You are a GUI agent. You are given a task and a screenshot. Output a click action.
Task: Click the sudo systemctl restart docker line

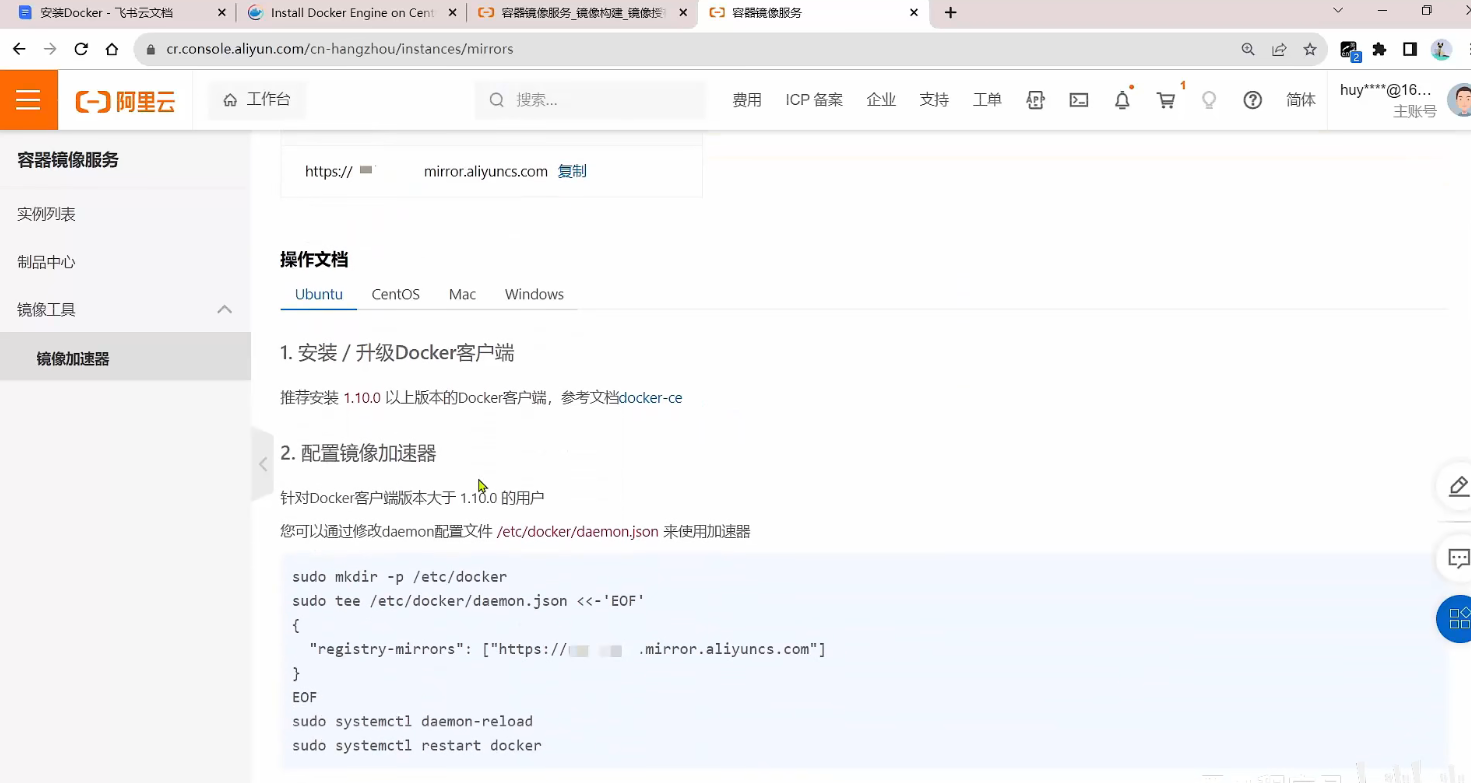point(417,745)
